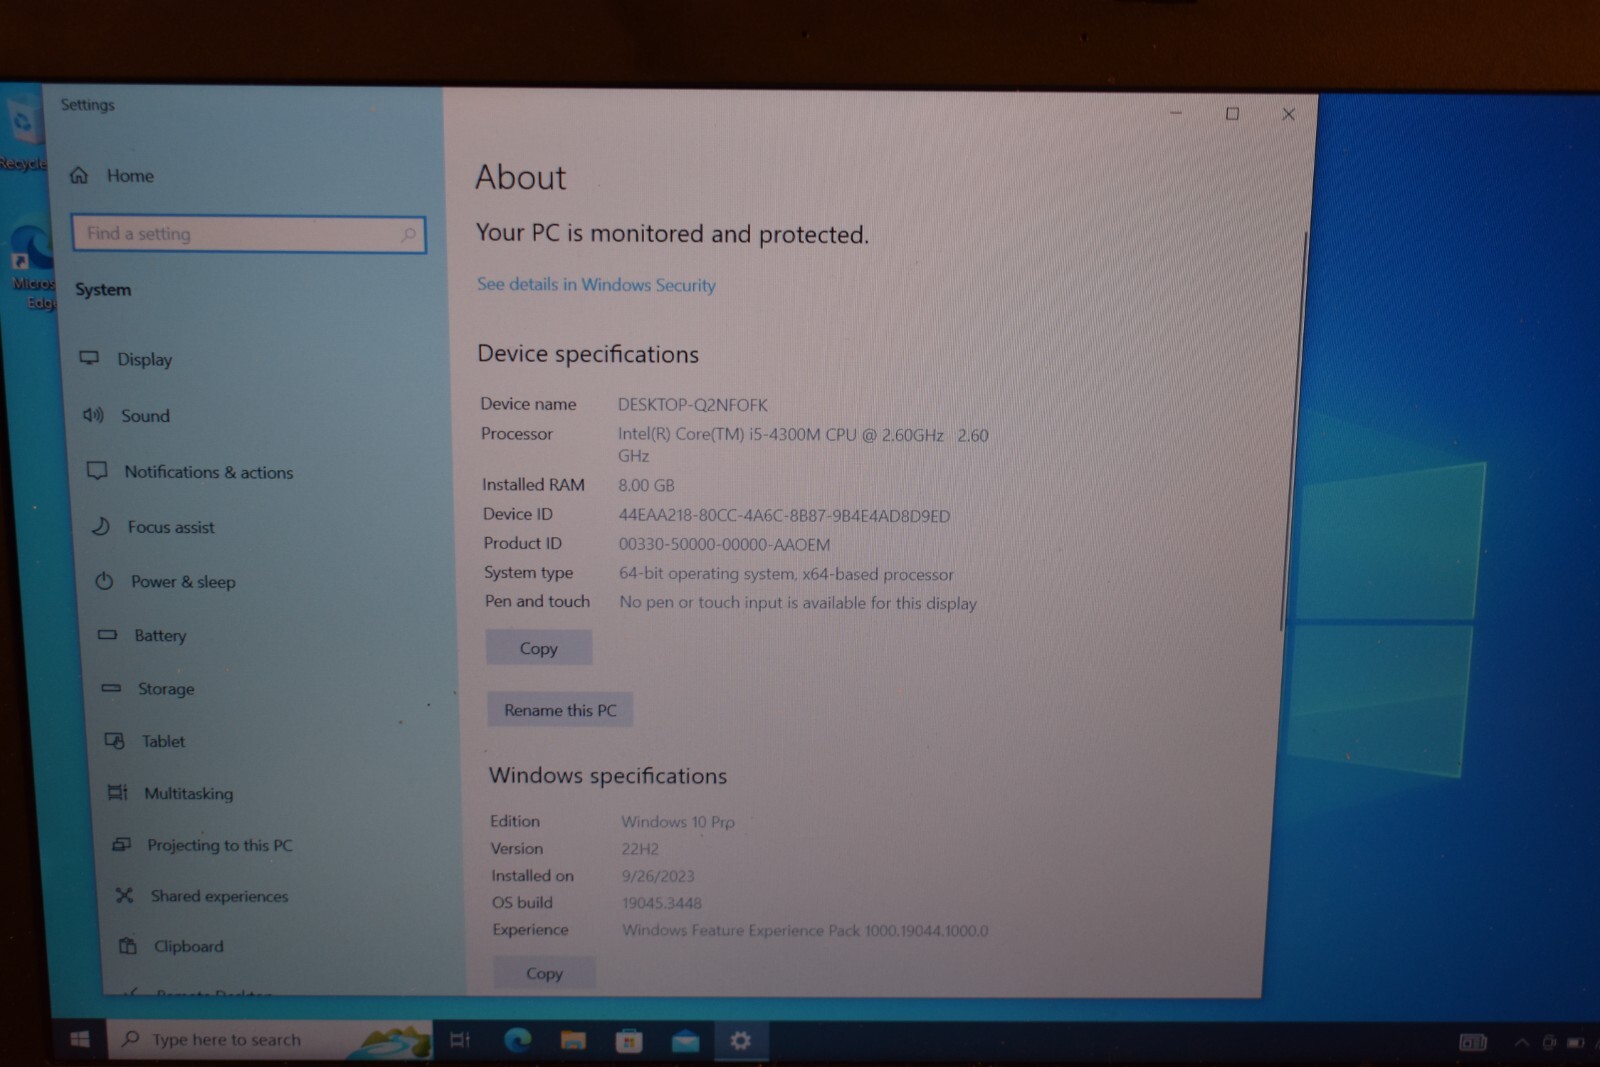The height and width of the screenshot is (1067, 1600).
Task: Click the Focus assist moon icon
Action: (x=100, y=526)
